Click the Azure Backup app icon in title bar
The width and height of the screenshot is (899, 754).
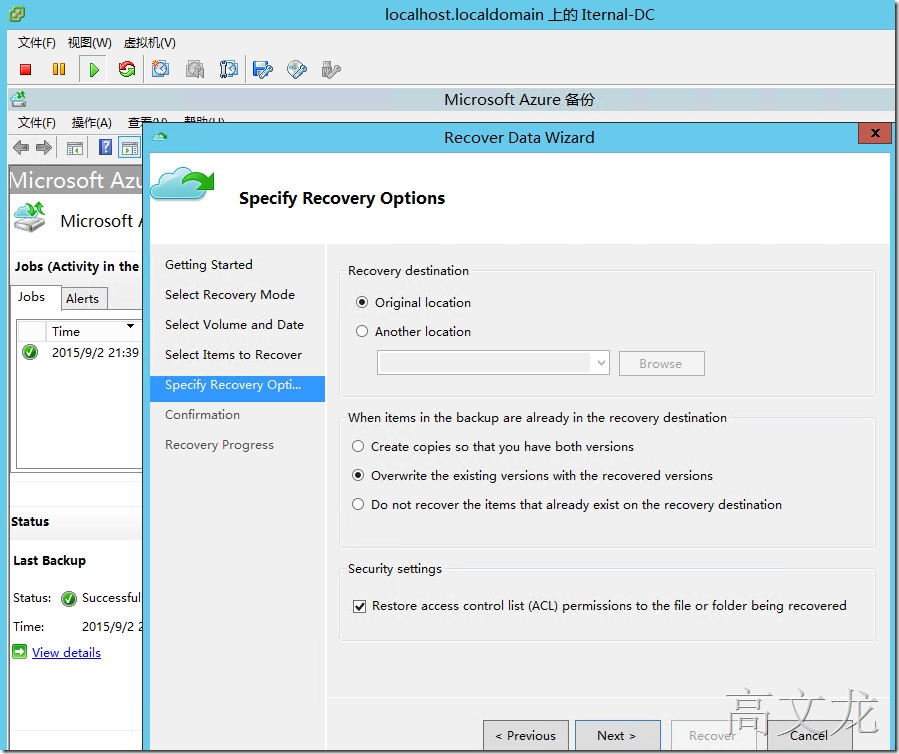click(18, 99)
